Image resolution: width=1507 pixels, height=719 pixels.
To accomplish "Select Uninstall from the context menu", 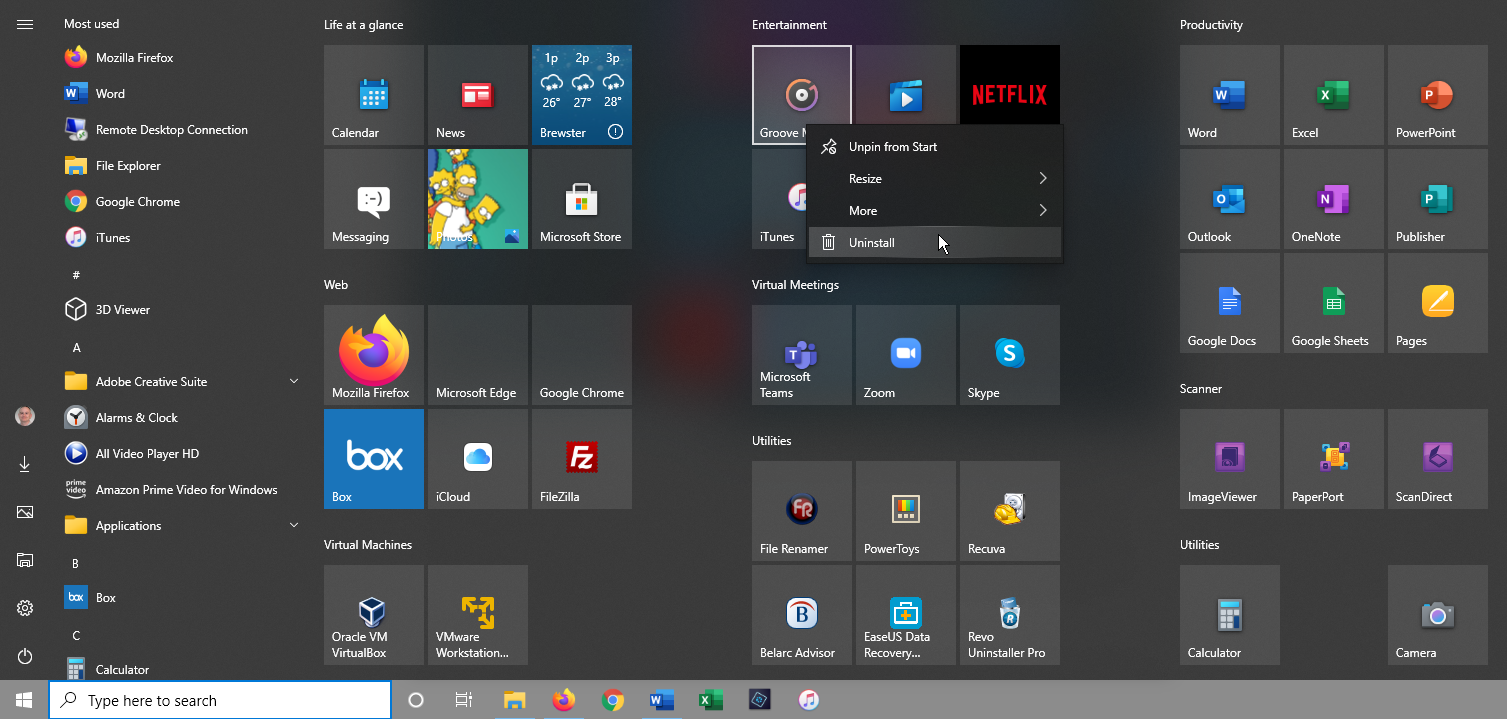I will [x=934, y=243].
